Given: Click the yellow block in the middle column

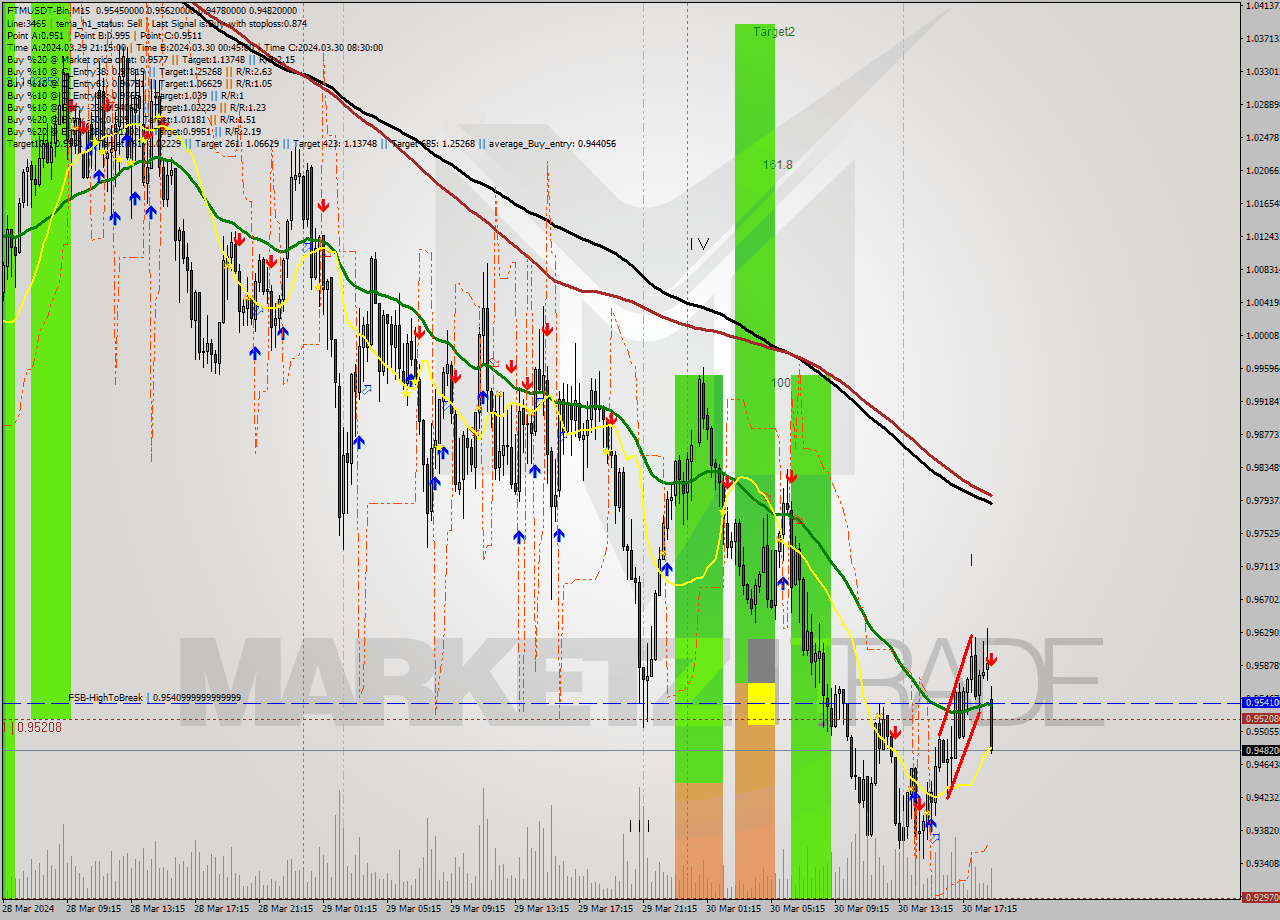Looking at the screenshot, I should [761, 704].
